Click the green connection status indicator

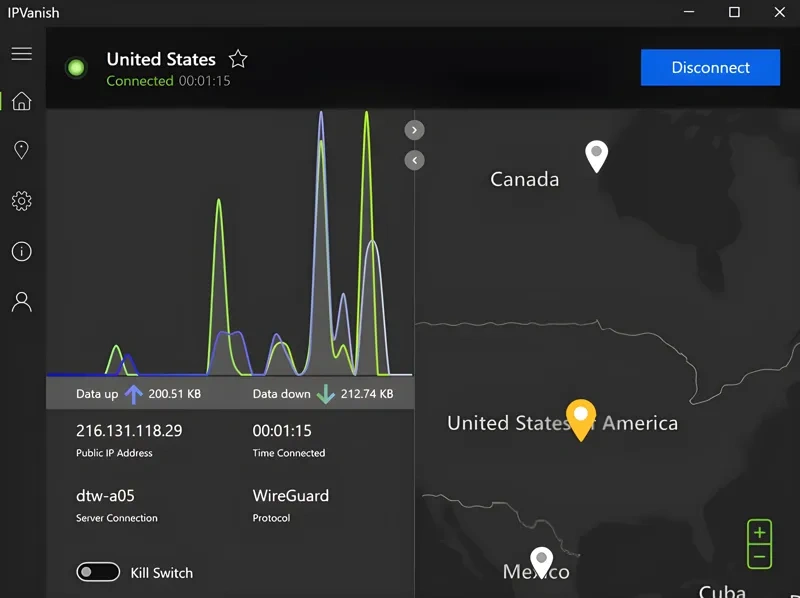click(75, 68)
